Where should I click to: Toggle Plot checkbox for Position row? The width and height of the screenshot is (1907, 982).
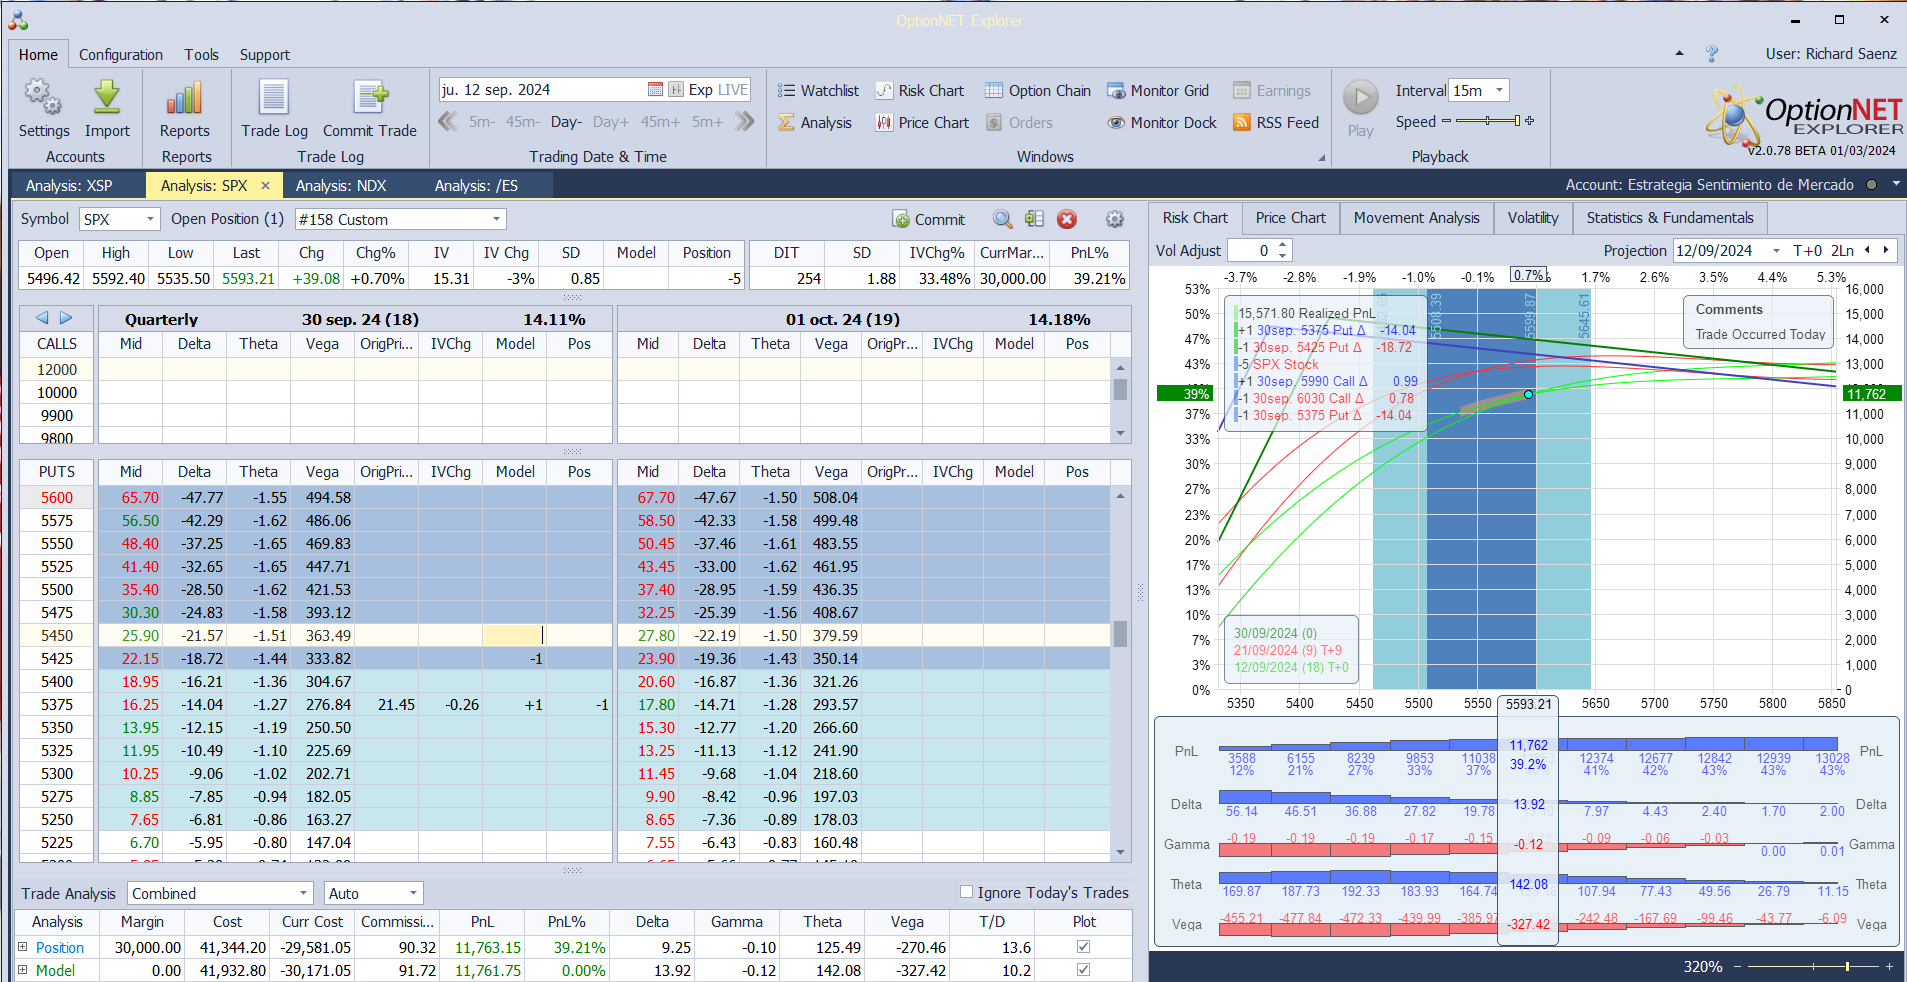tap(1083, 947)
